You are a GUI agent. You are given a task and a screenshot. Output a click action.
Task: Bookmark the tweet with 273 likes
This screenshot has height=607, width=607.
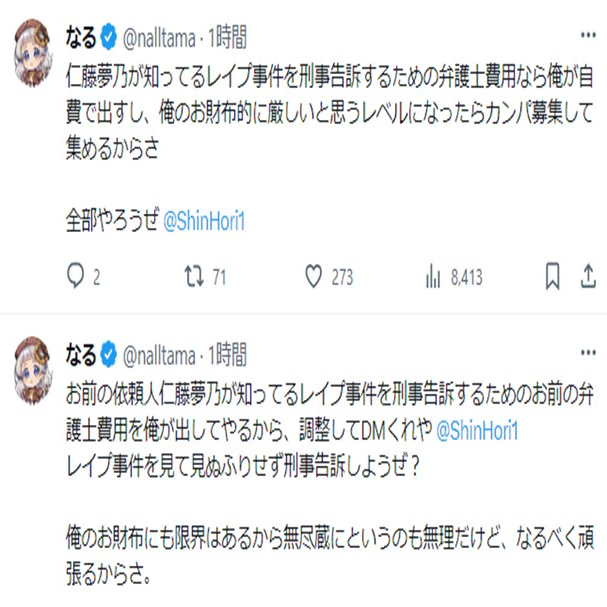pyautogui.click(x=549, y=276)
